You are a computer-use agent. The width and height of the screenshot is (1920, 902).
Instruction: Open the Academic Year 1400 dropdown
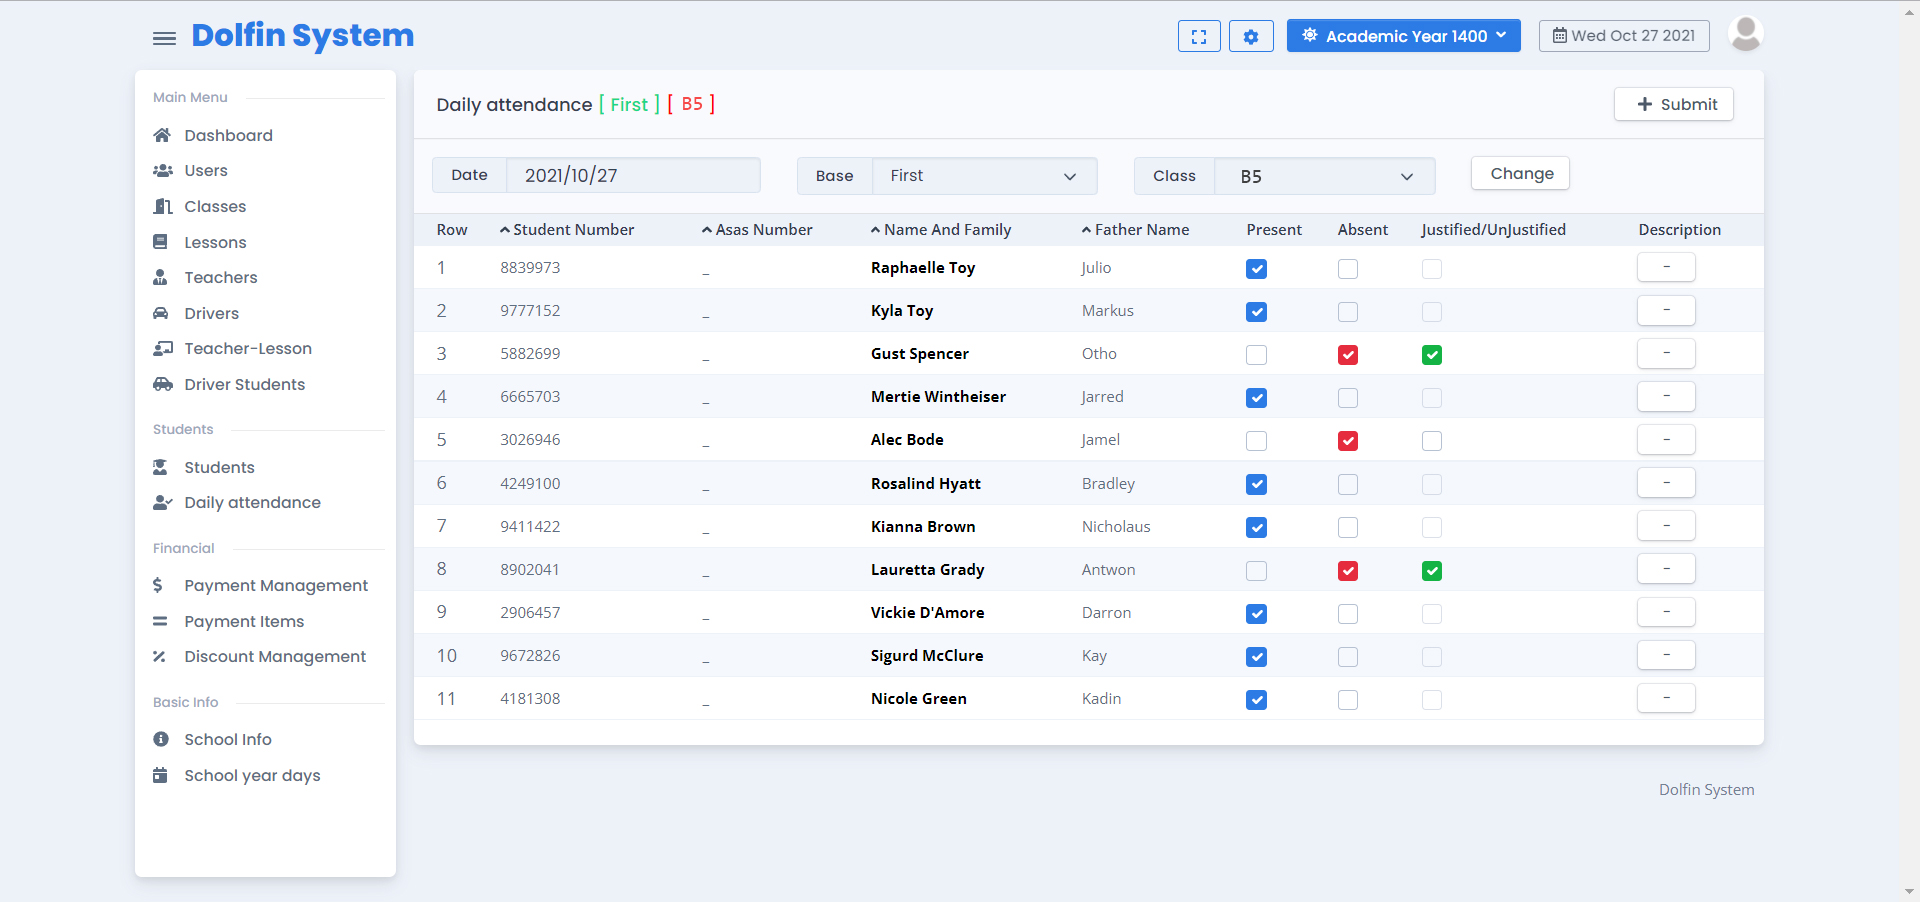(1403, 36)
